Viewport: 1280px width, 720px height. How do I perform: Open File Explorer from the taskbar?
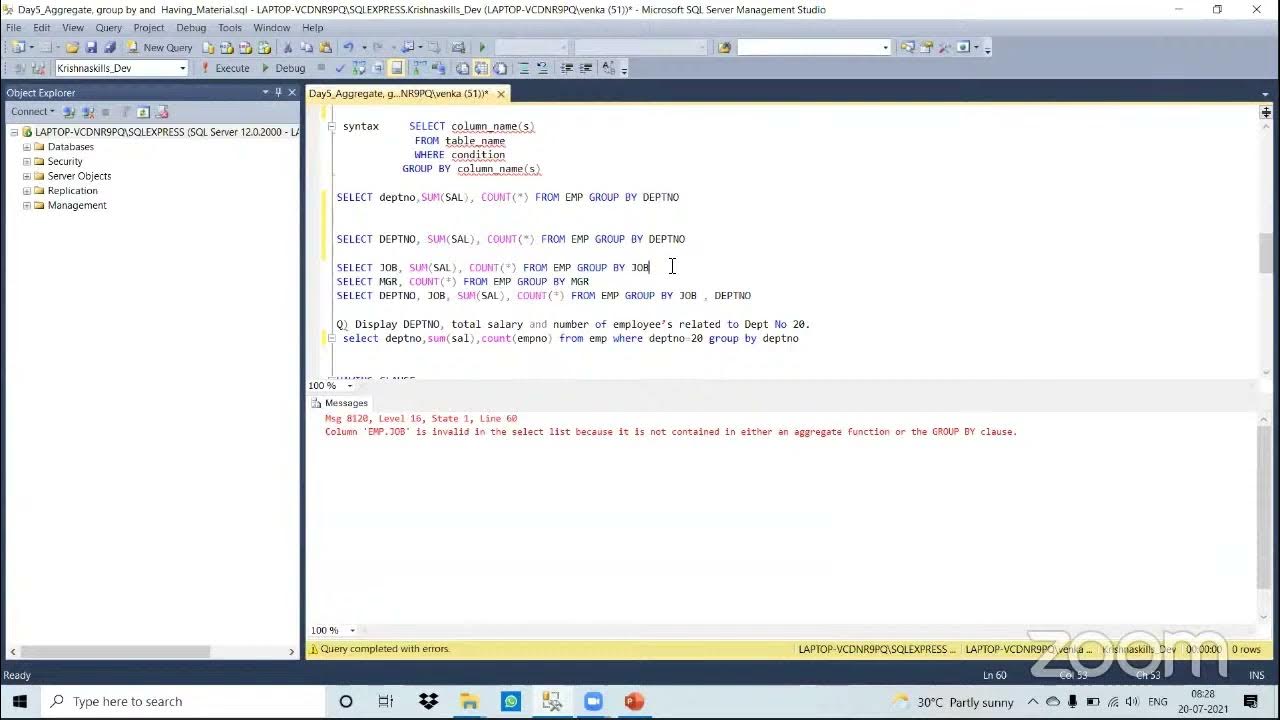(x=469, y=701)
